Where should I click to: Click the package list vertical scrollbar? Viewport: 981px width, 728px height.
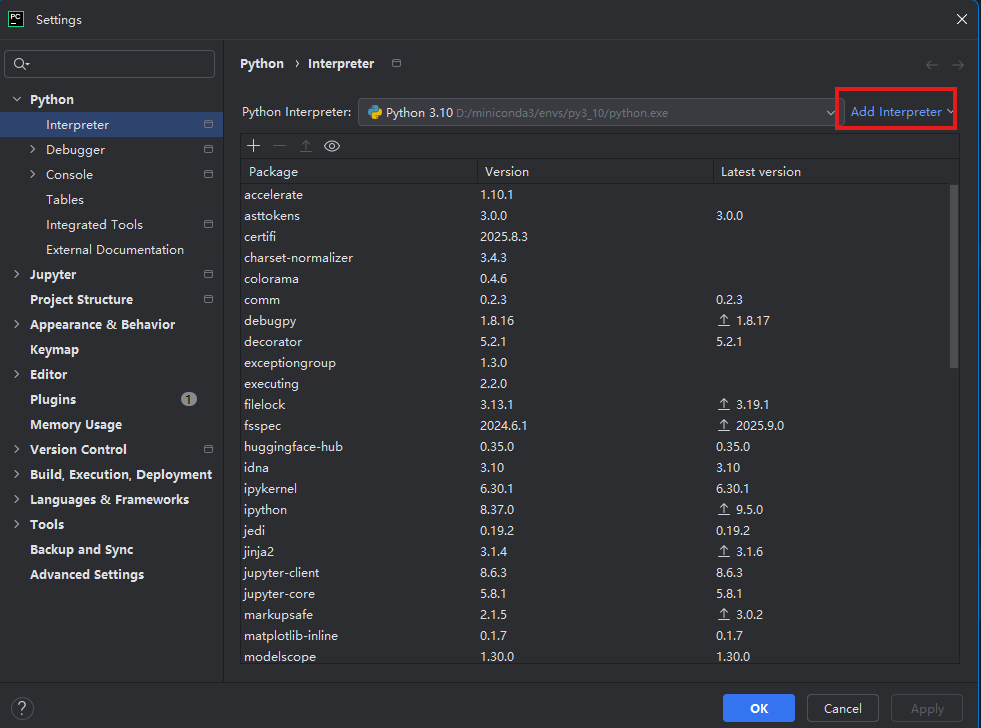953,276
